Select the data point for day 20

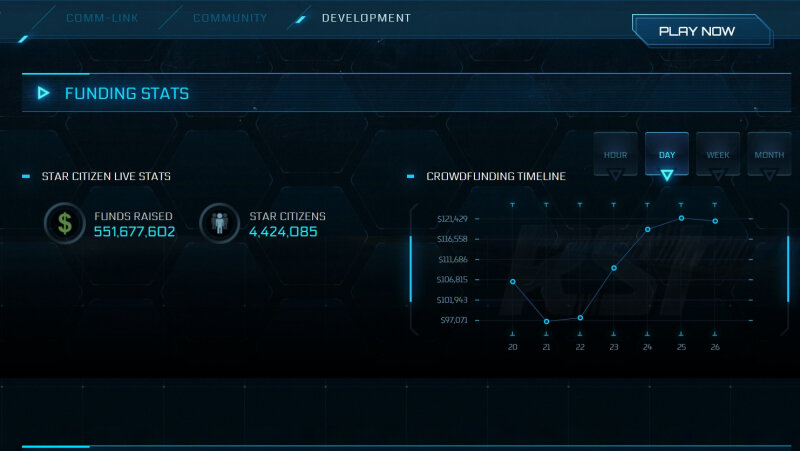coord(513,282)
